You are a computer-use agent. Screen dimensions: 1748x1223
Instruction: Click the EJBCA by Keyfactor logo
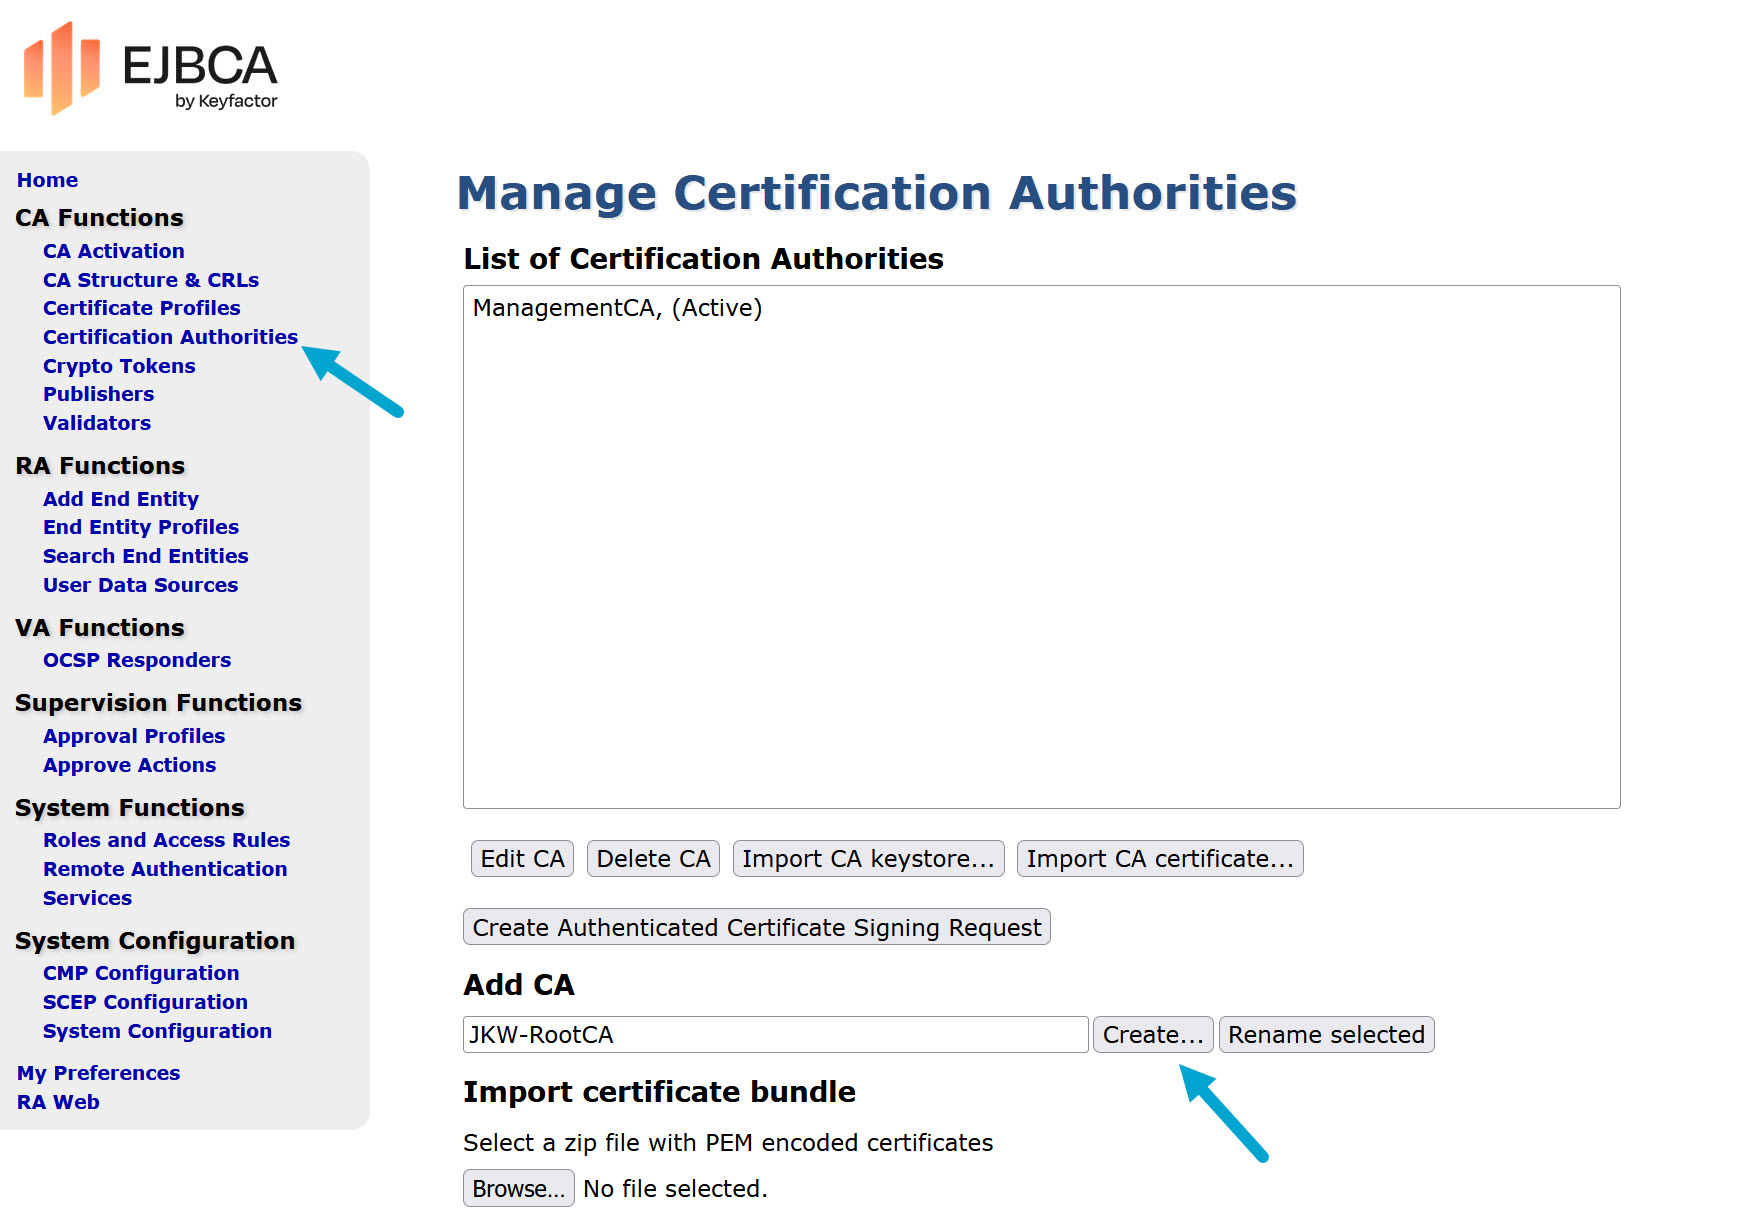coord(150,69)
